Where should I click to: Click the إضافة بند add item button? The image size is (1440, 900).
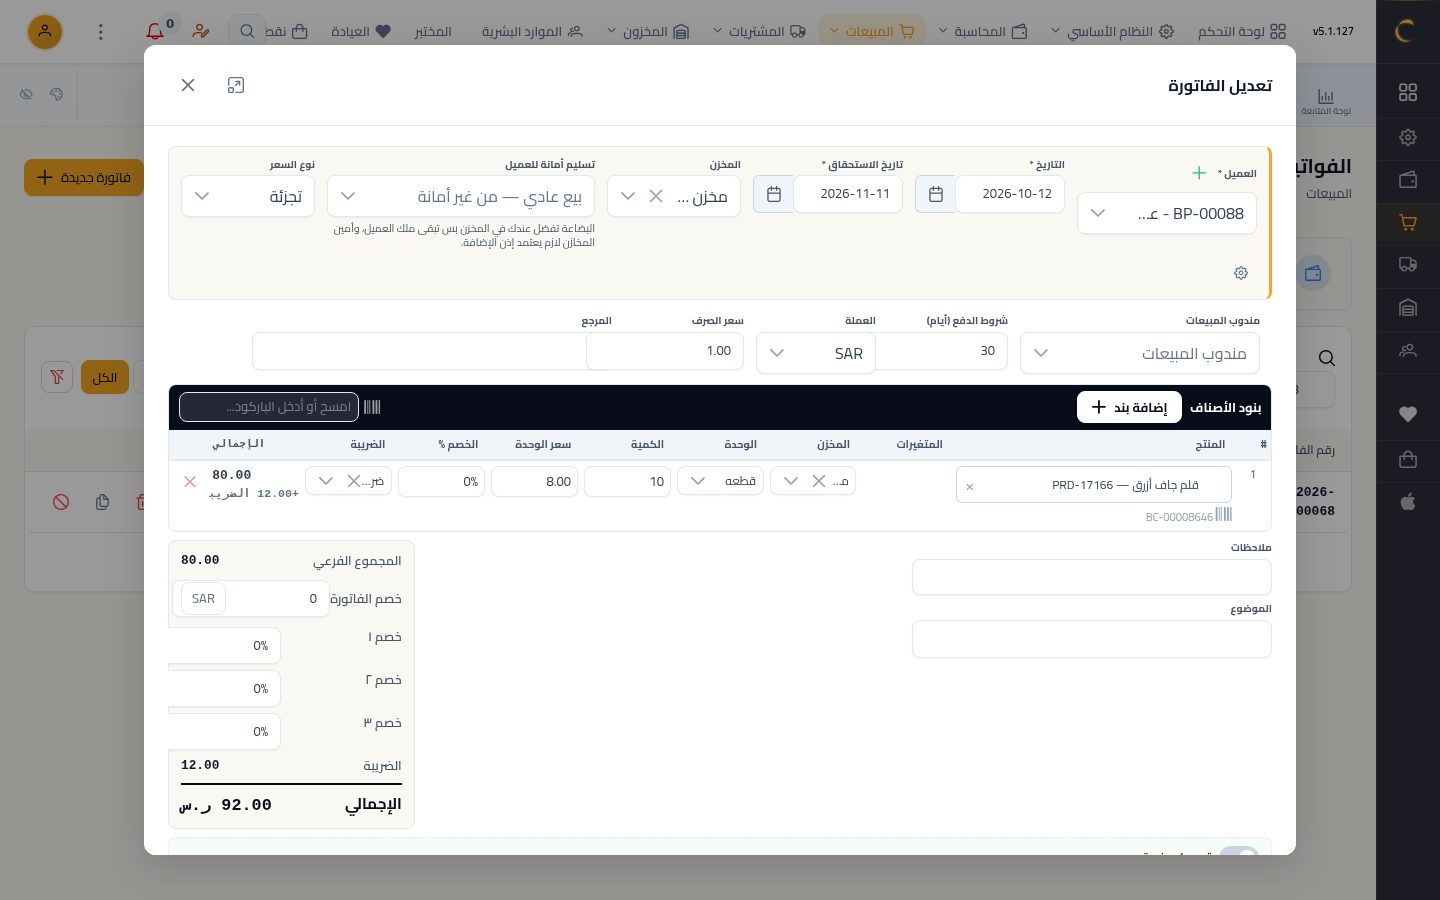point(1129,407)
